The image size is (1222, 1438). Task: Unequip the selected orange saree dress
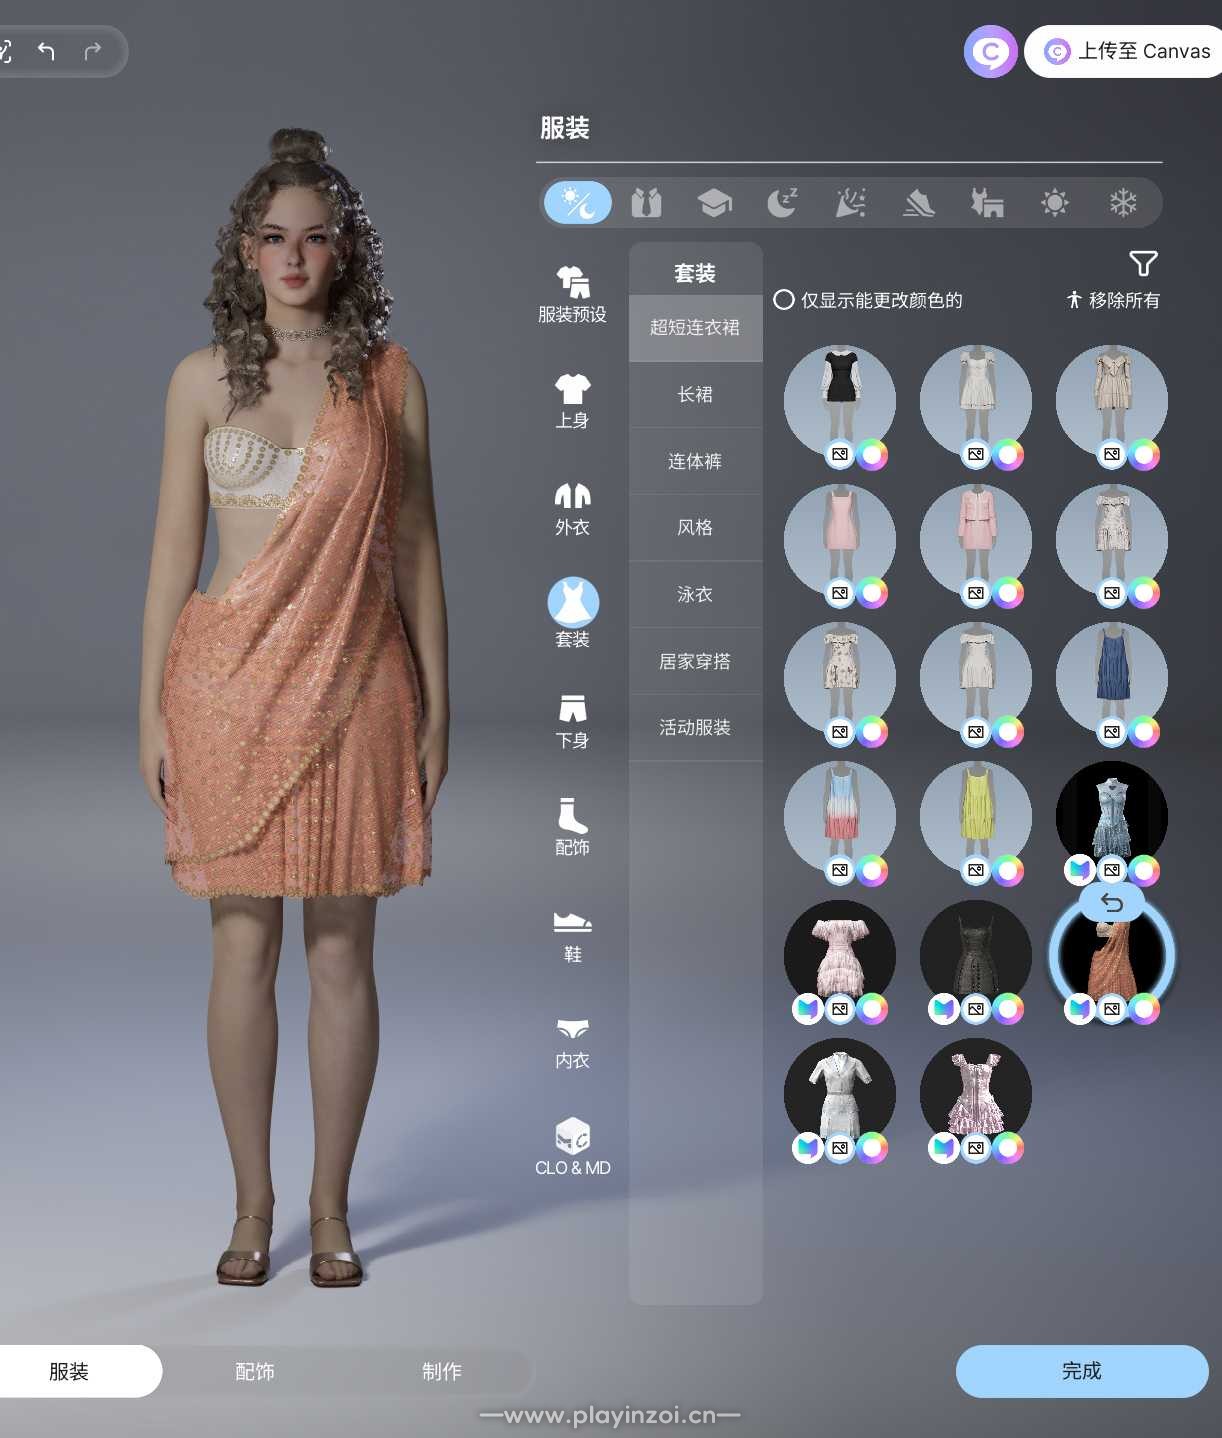point(1112,904)
